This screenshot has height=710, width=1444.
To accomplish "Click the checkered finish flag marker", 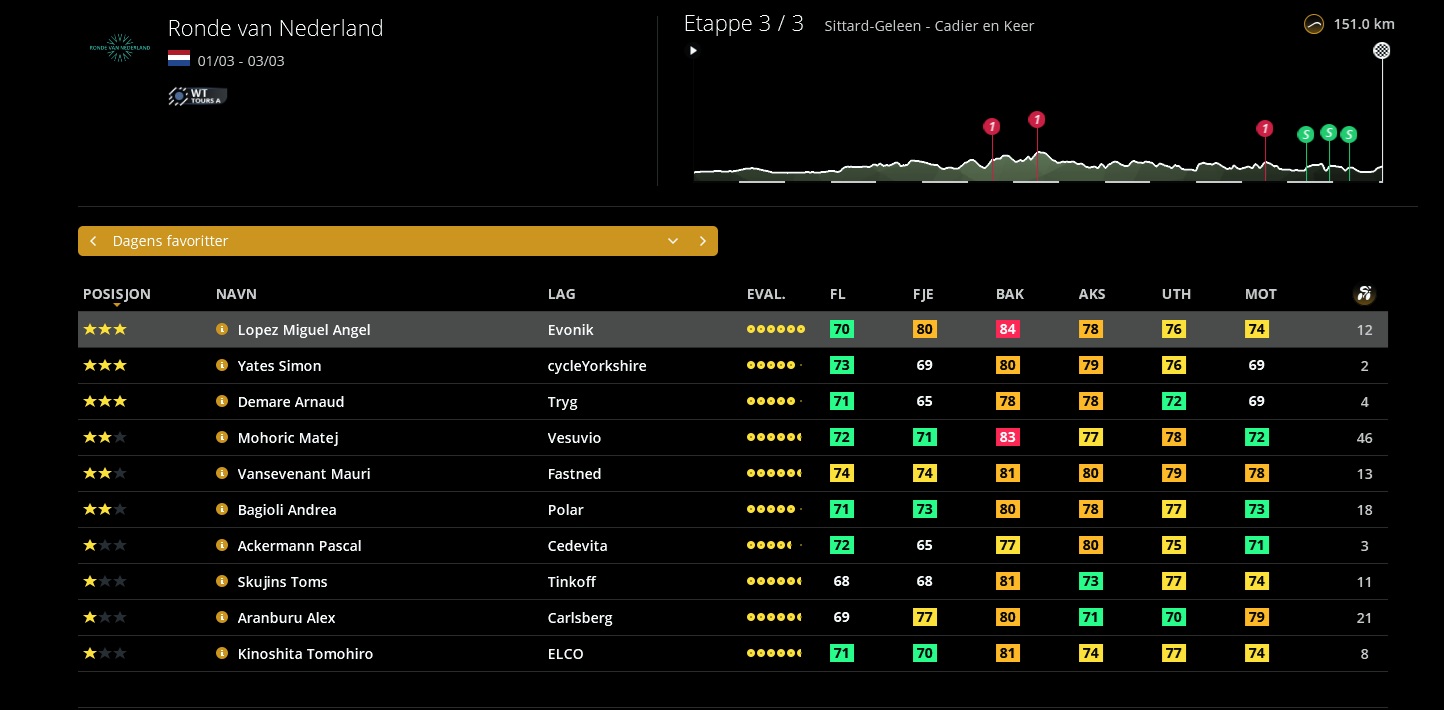I will click(1382, 50).
